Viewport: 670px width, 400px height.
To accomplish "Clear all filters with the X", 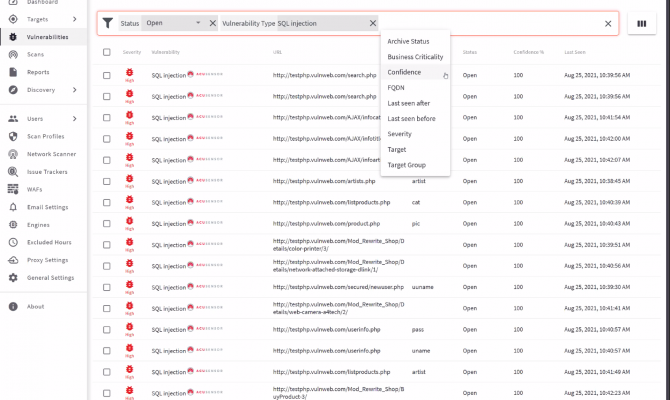I will [x=608, y=24].
